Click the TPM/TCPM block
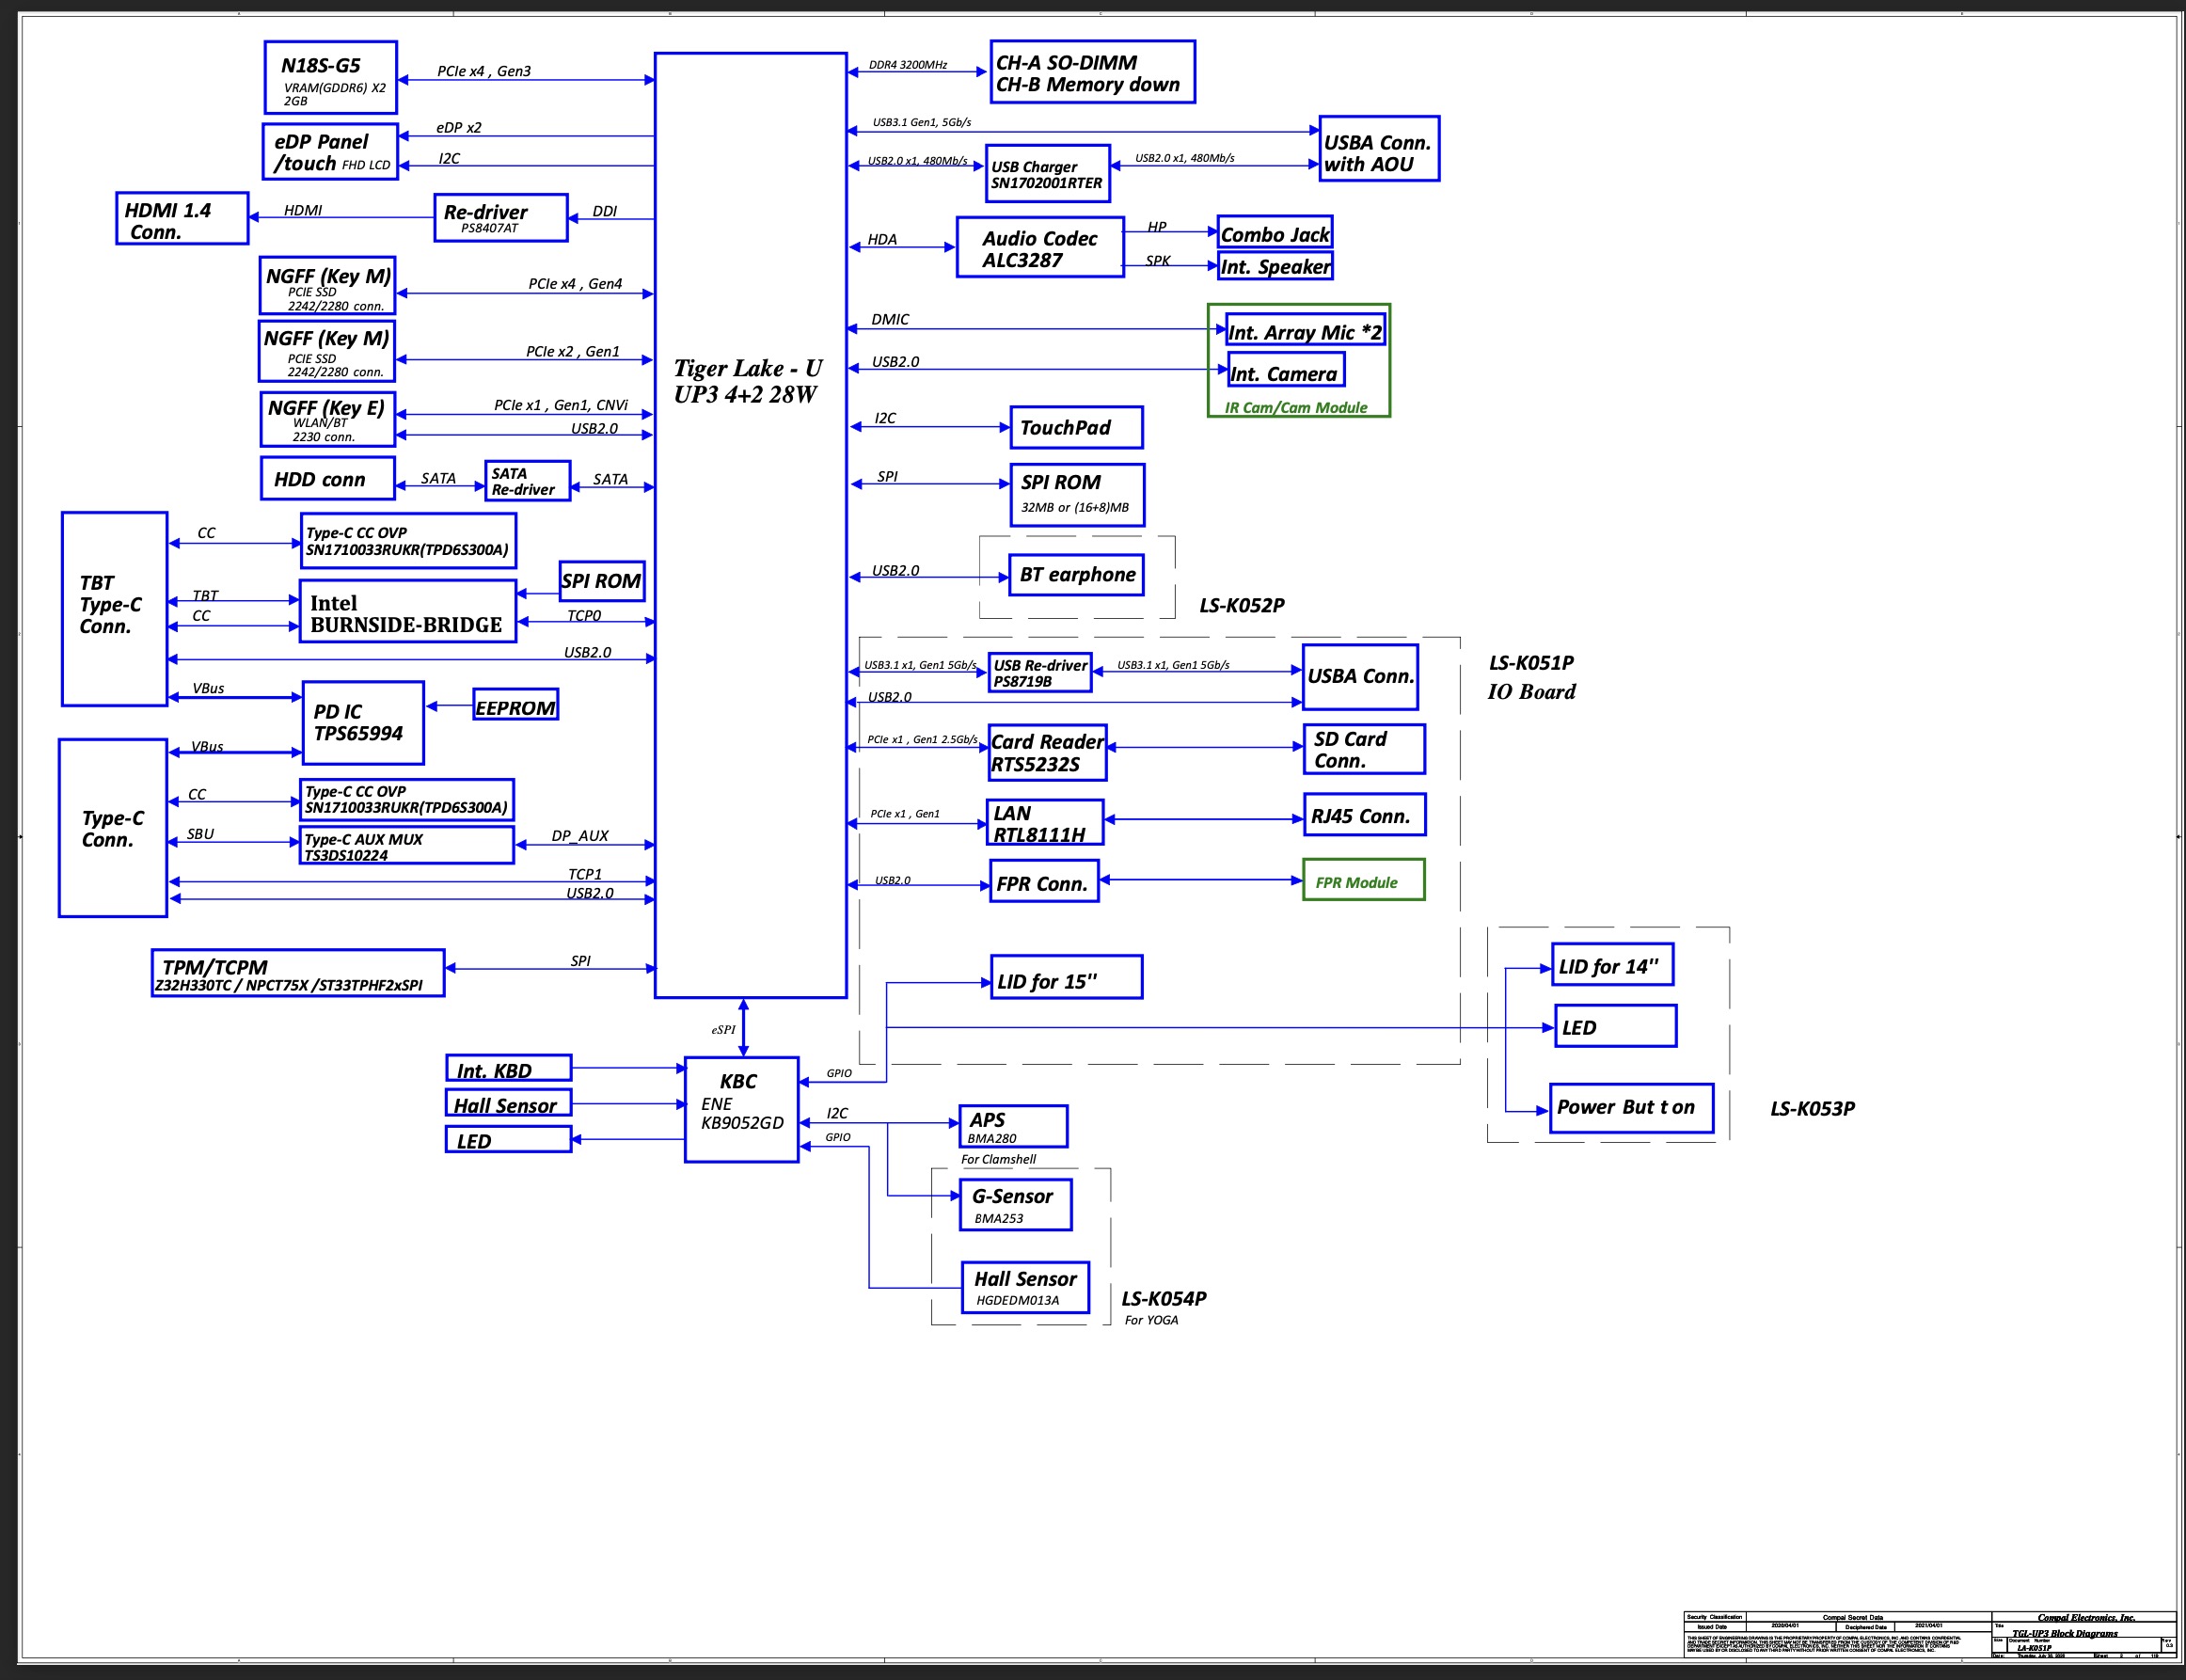 (298, 974)
